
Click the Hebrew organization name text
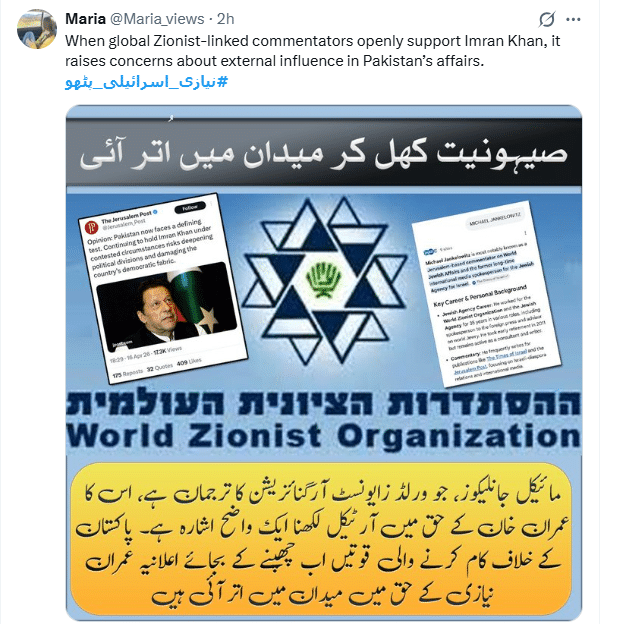point(324,403)
